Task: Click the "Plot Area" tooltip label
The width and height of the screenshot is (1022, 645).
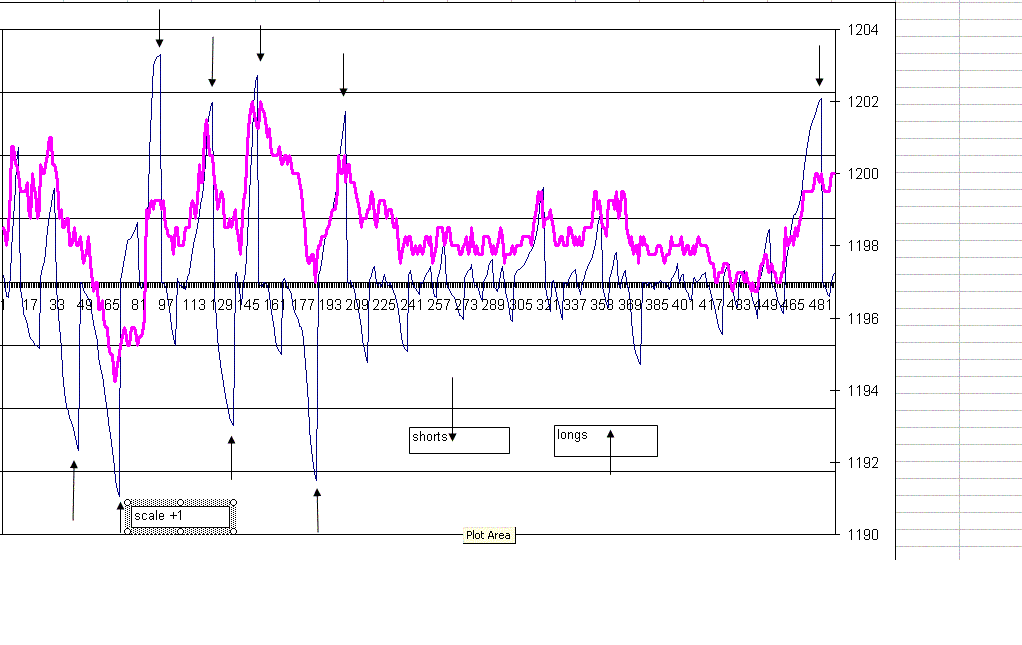Action: (488, 535)
